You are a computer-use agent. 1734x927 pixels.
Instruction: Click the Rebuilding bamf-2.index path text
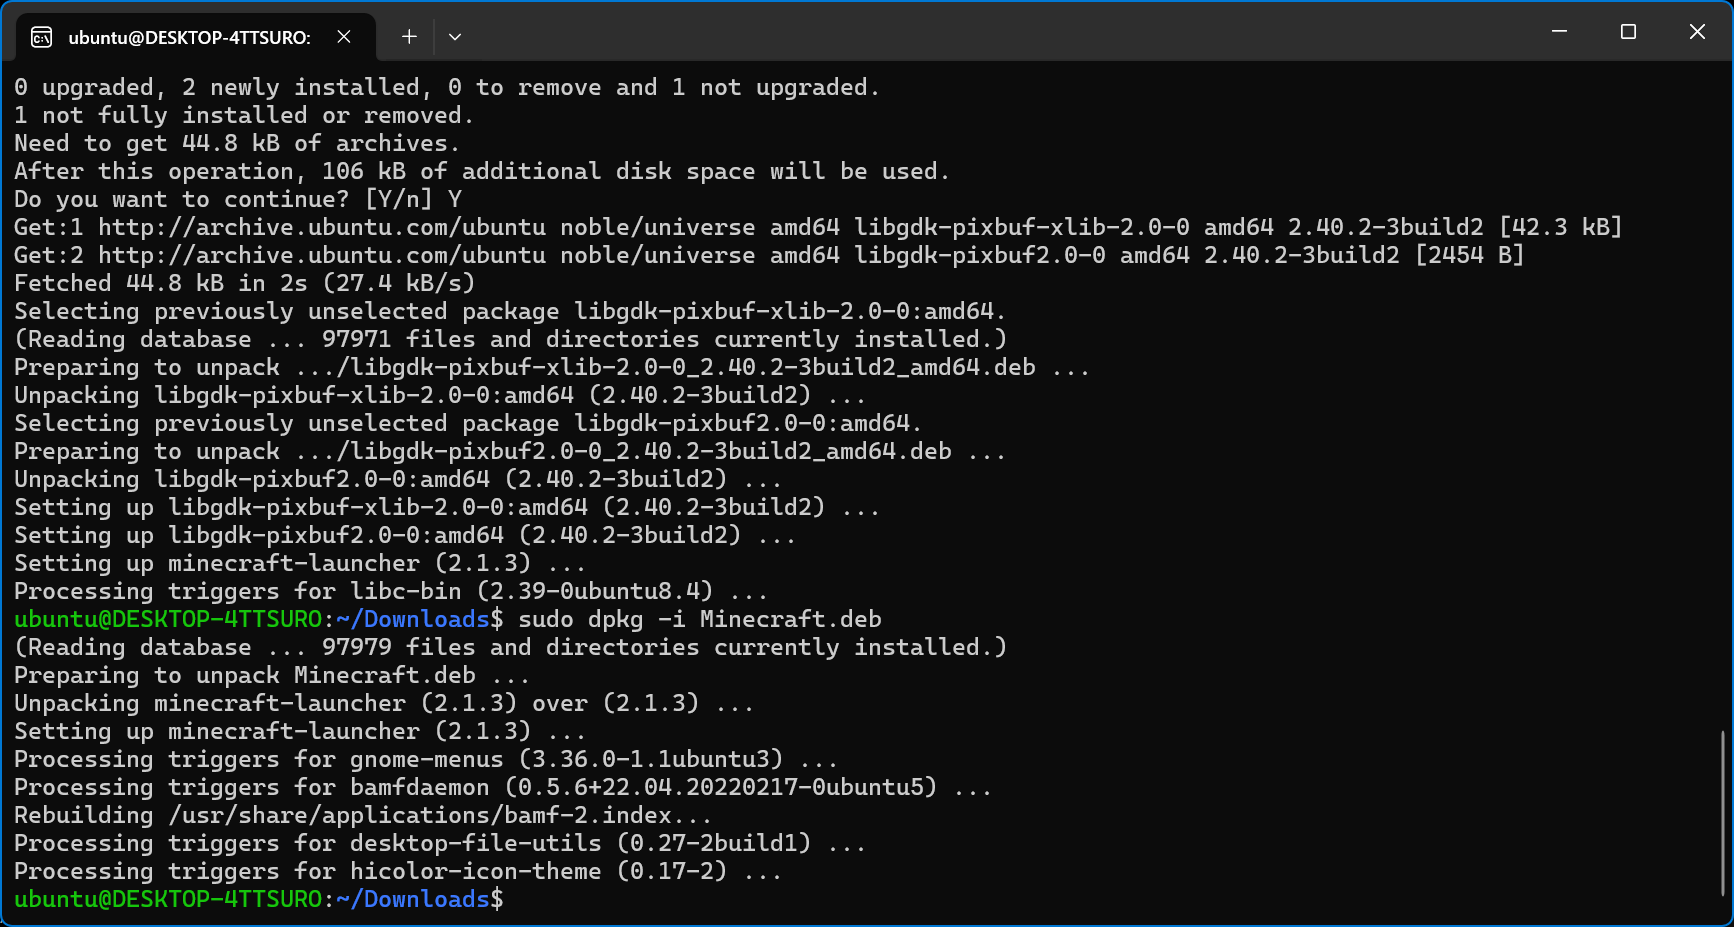point(420,815)
